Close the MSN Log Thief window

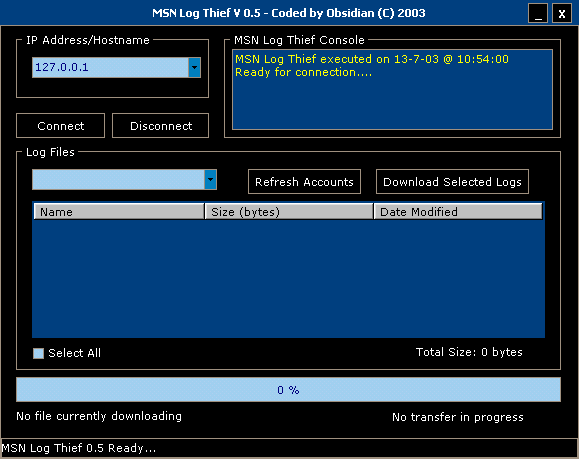[x=562, y=13]
